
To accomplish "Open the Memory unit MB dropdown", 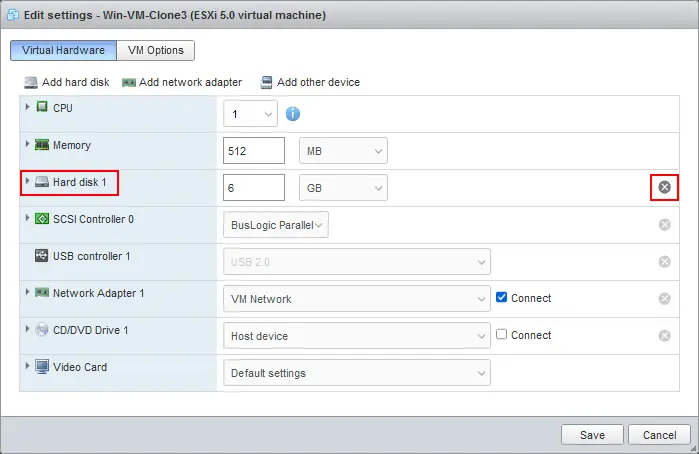I will 343,151.
